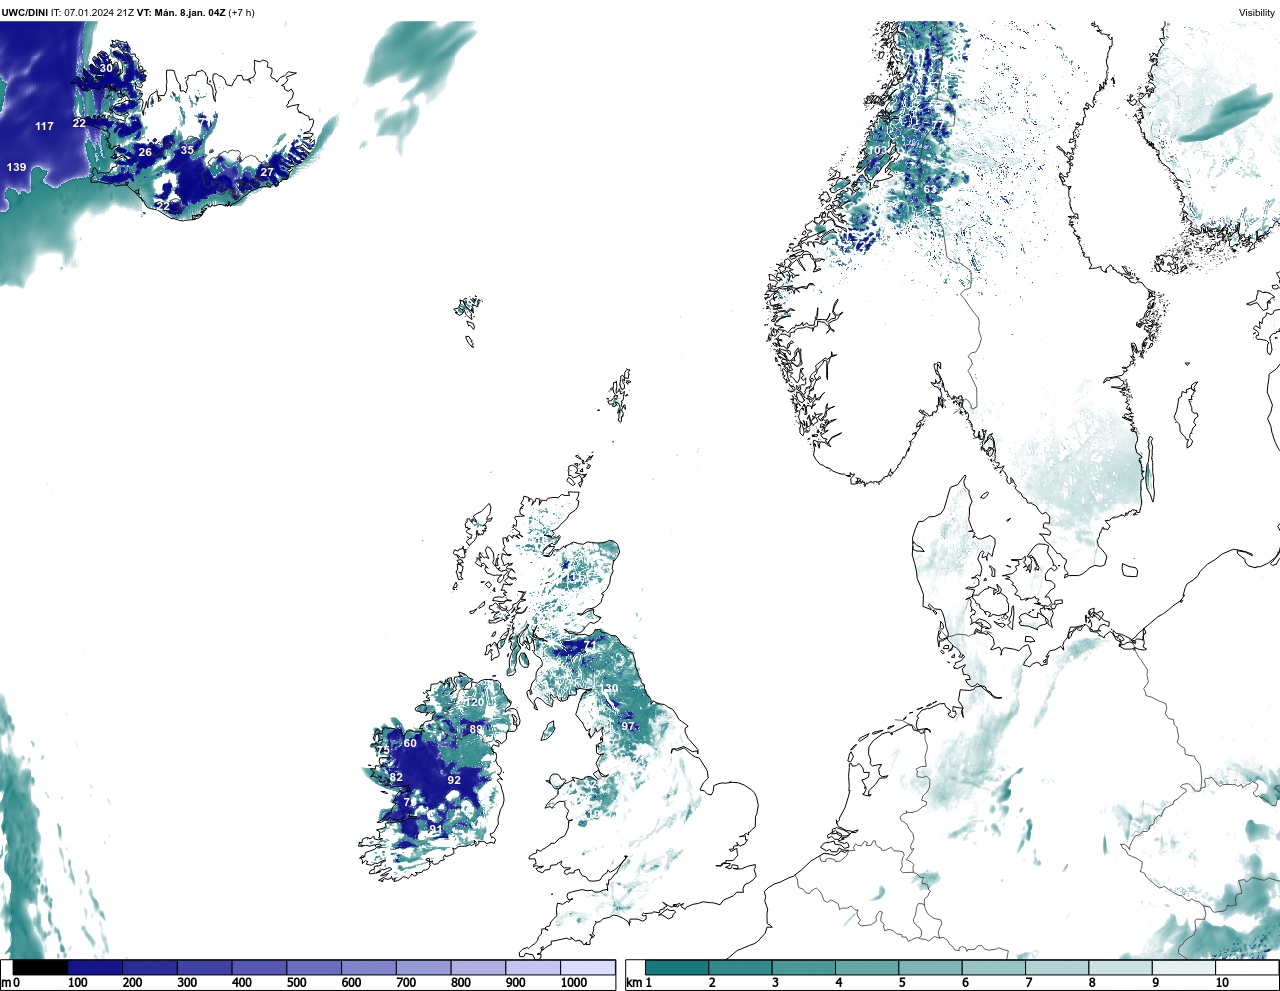1280x991 pixels.
Task: Click the 120 value over Northern Ireland
Action: point(474,702)
